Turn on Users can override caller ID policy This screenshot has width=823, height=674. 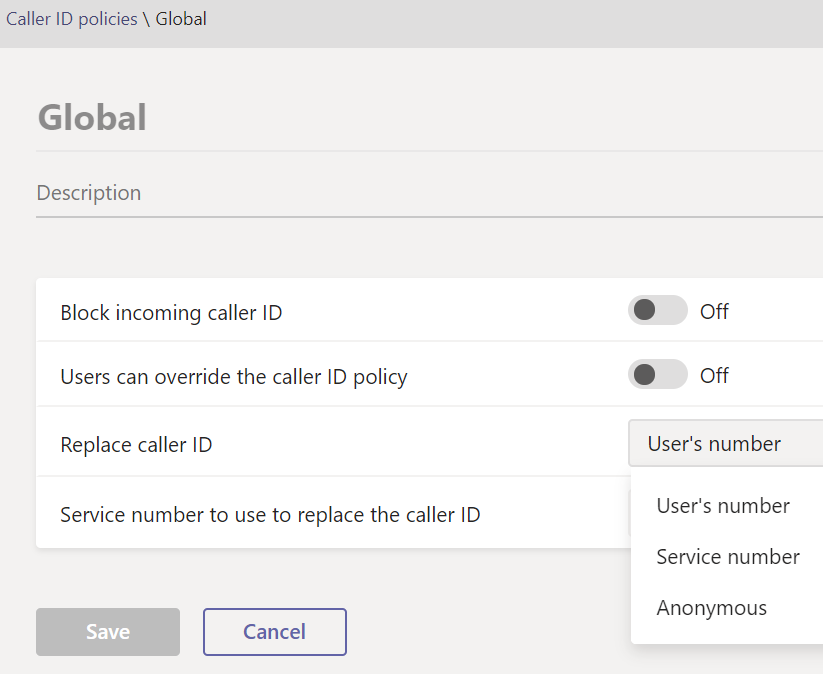point(657,375)
